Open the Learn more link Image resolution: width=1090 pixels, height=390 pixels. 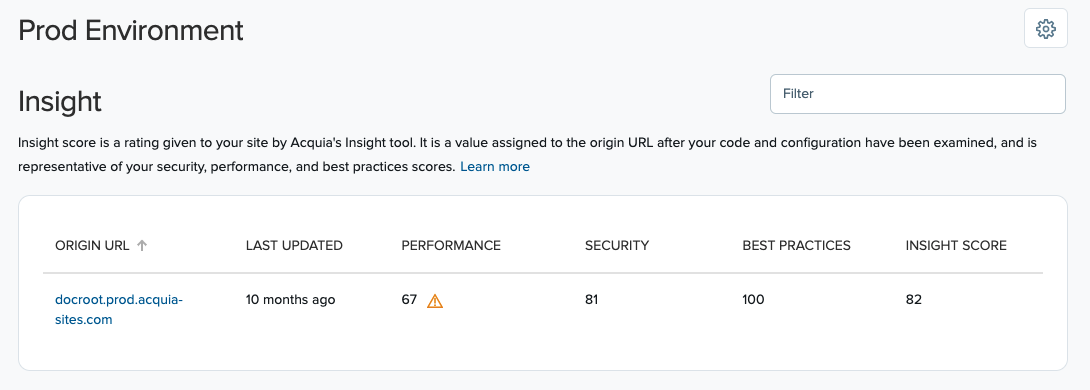(495, 167)
